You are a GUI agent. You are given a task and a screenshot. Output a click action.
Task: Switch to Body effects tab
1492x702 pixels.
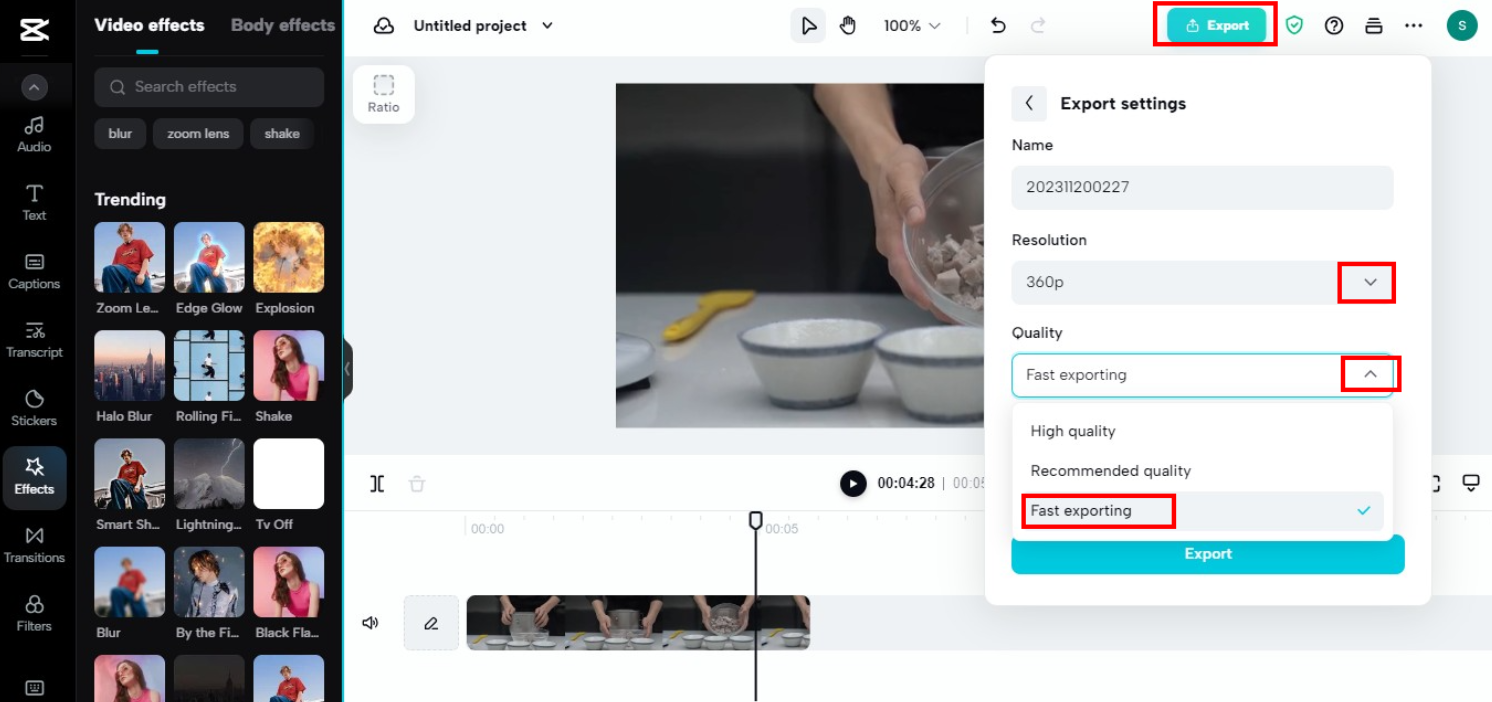click(282, 25)
